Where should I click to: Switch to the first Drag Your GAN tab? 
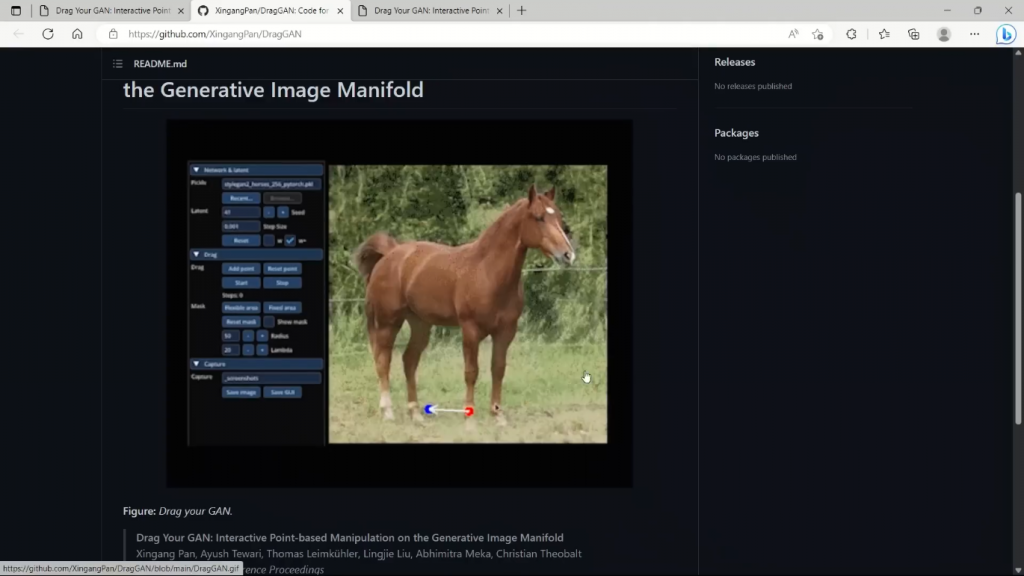pos(112,10)
